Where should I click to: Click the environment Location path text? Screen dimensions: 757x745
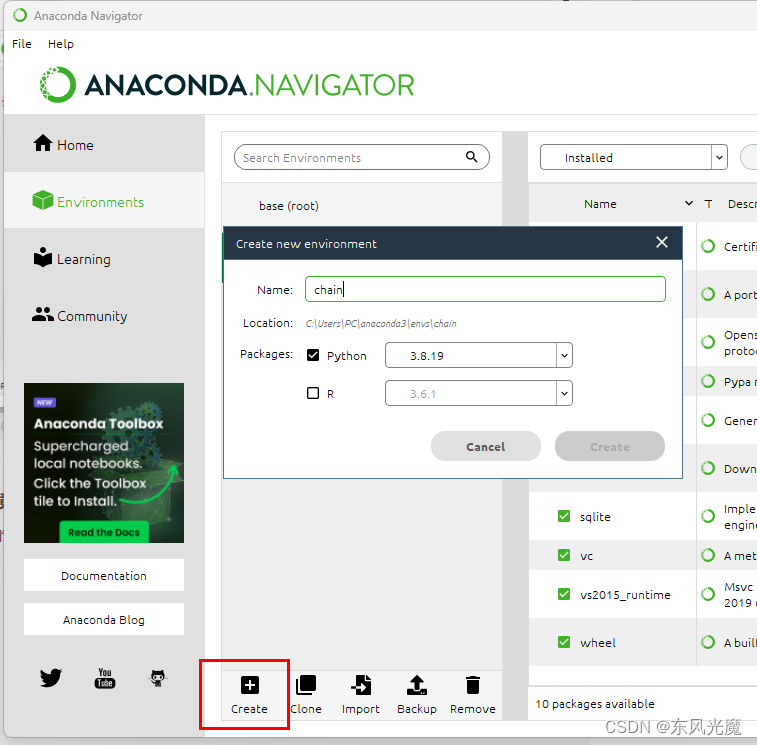pyautogui.click(x=380, y=323)
